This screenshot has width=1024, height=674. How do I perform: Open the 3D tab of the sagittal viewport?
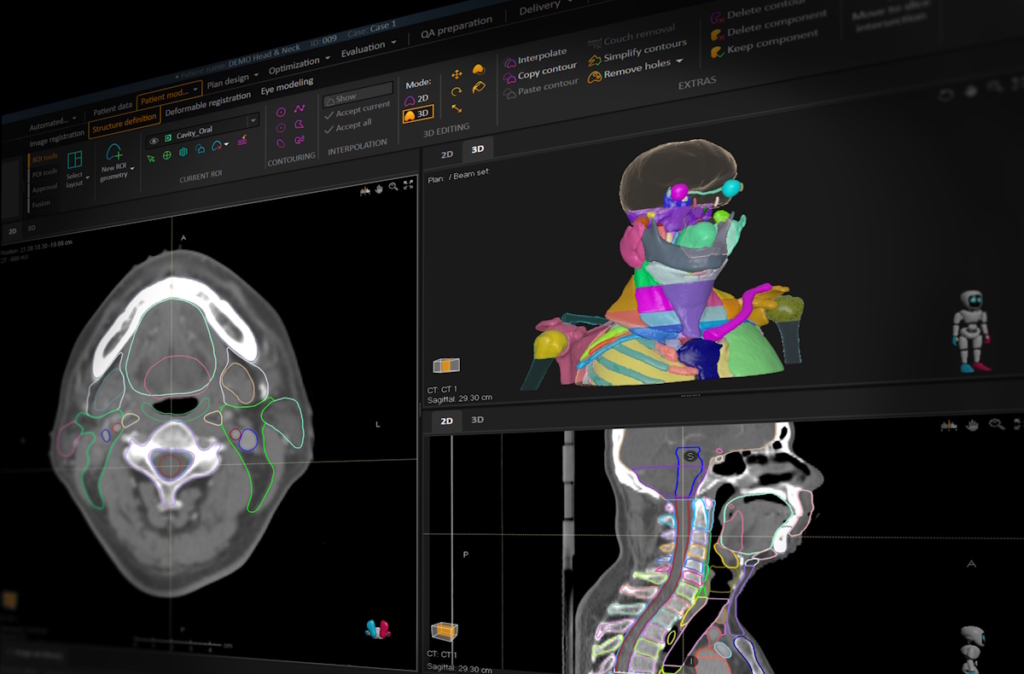coord(475,420)
